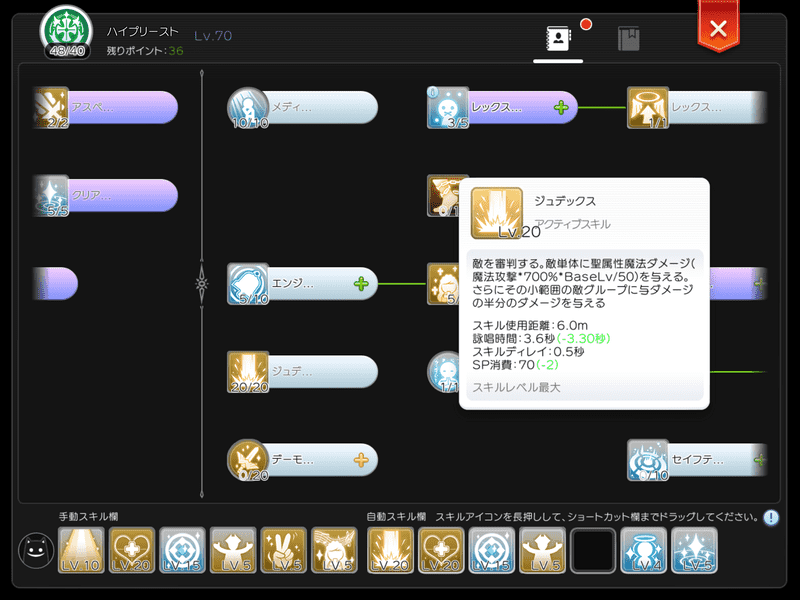Select LV.10 manual skill slot
Image resolution: width=800 pixels, height=600 pixels.
click(x=81, y=551)
